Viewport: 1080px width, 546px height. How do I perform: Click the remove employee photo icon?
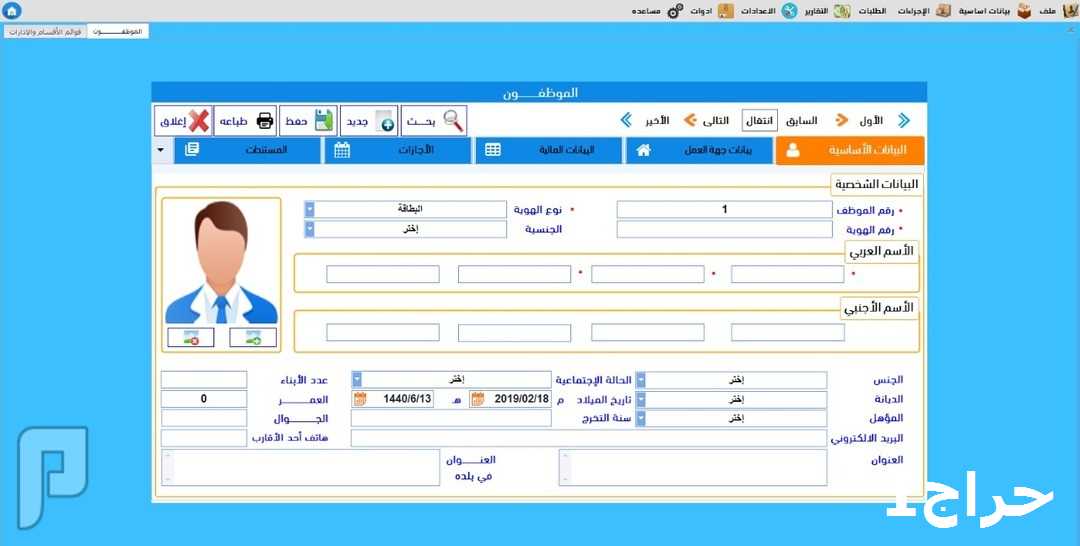[190, 338]
